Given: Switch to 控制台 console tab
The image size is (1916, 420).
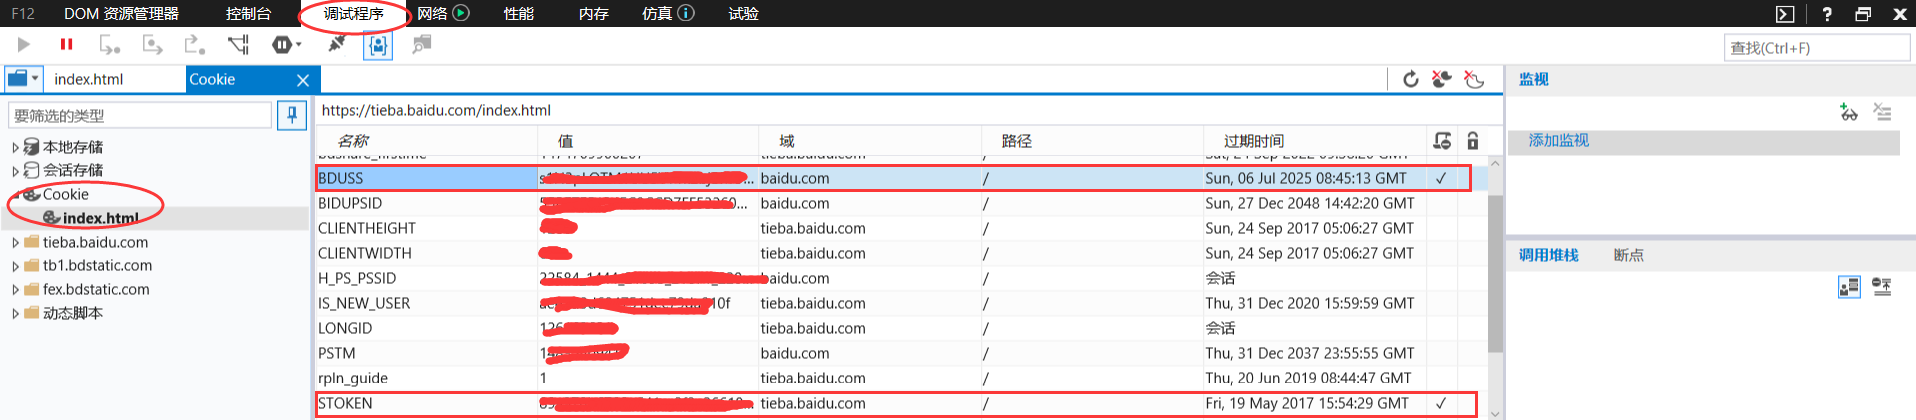Looking at the screenshot, I should click(248, 14).
